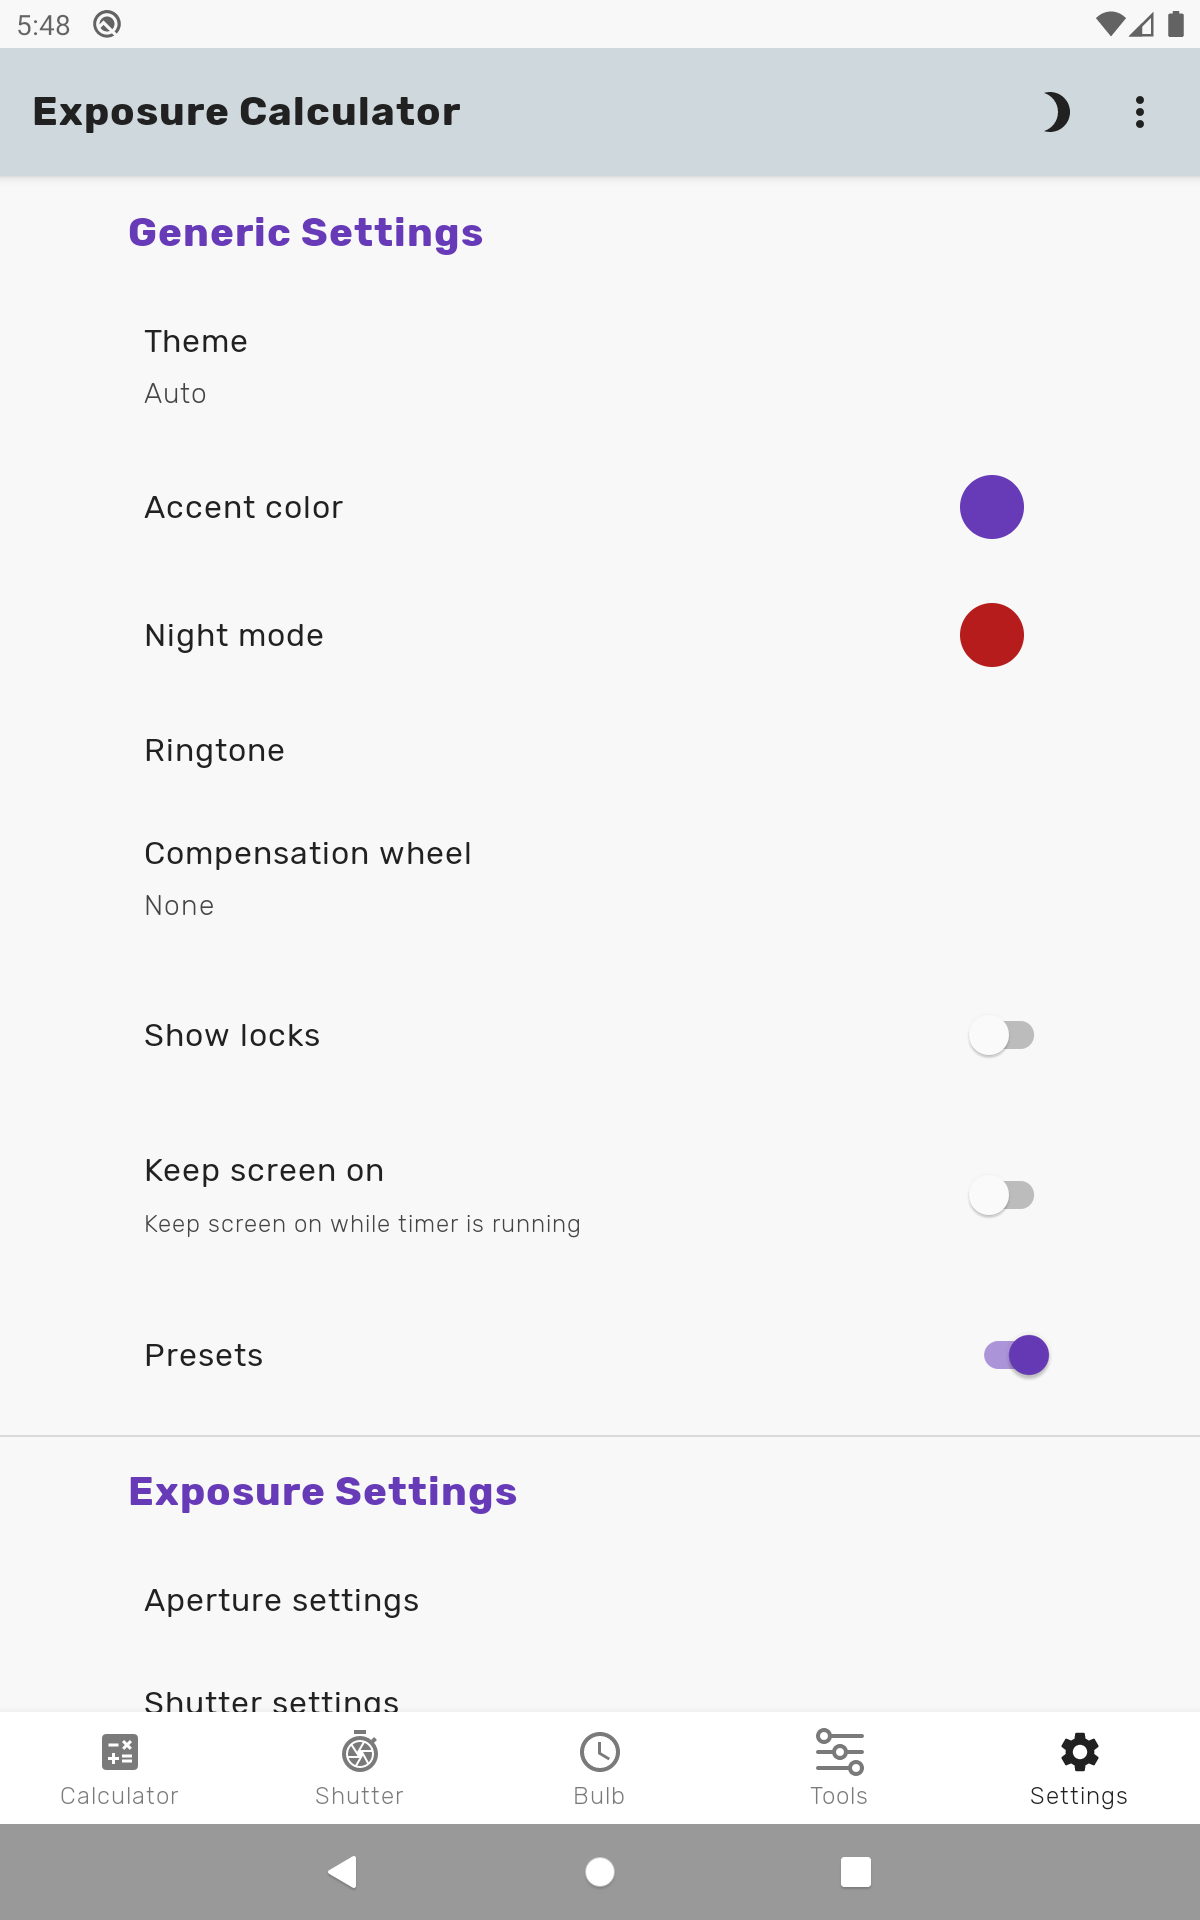
Task: Open the Ringtone picker
Action: 600,750
